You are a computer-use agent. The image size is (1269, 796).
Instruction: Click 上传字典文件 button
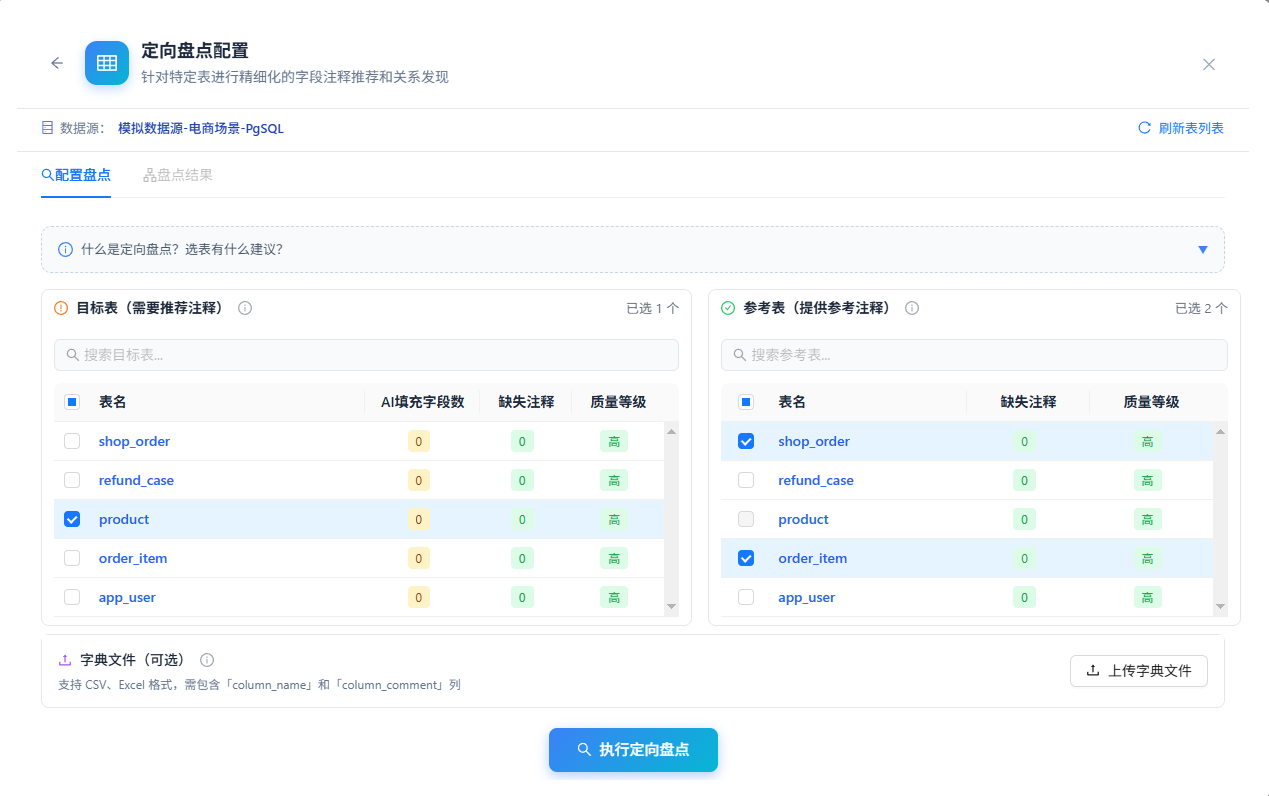point(1139,671)
